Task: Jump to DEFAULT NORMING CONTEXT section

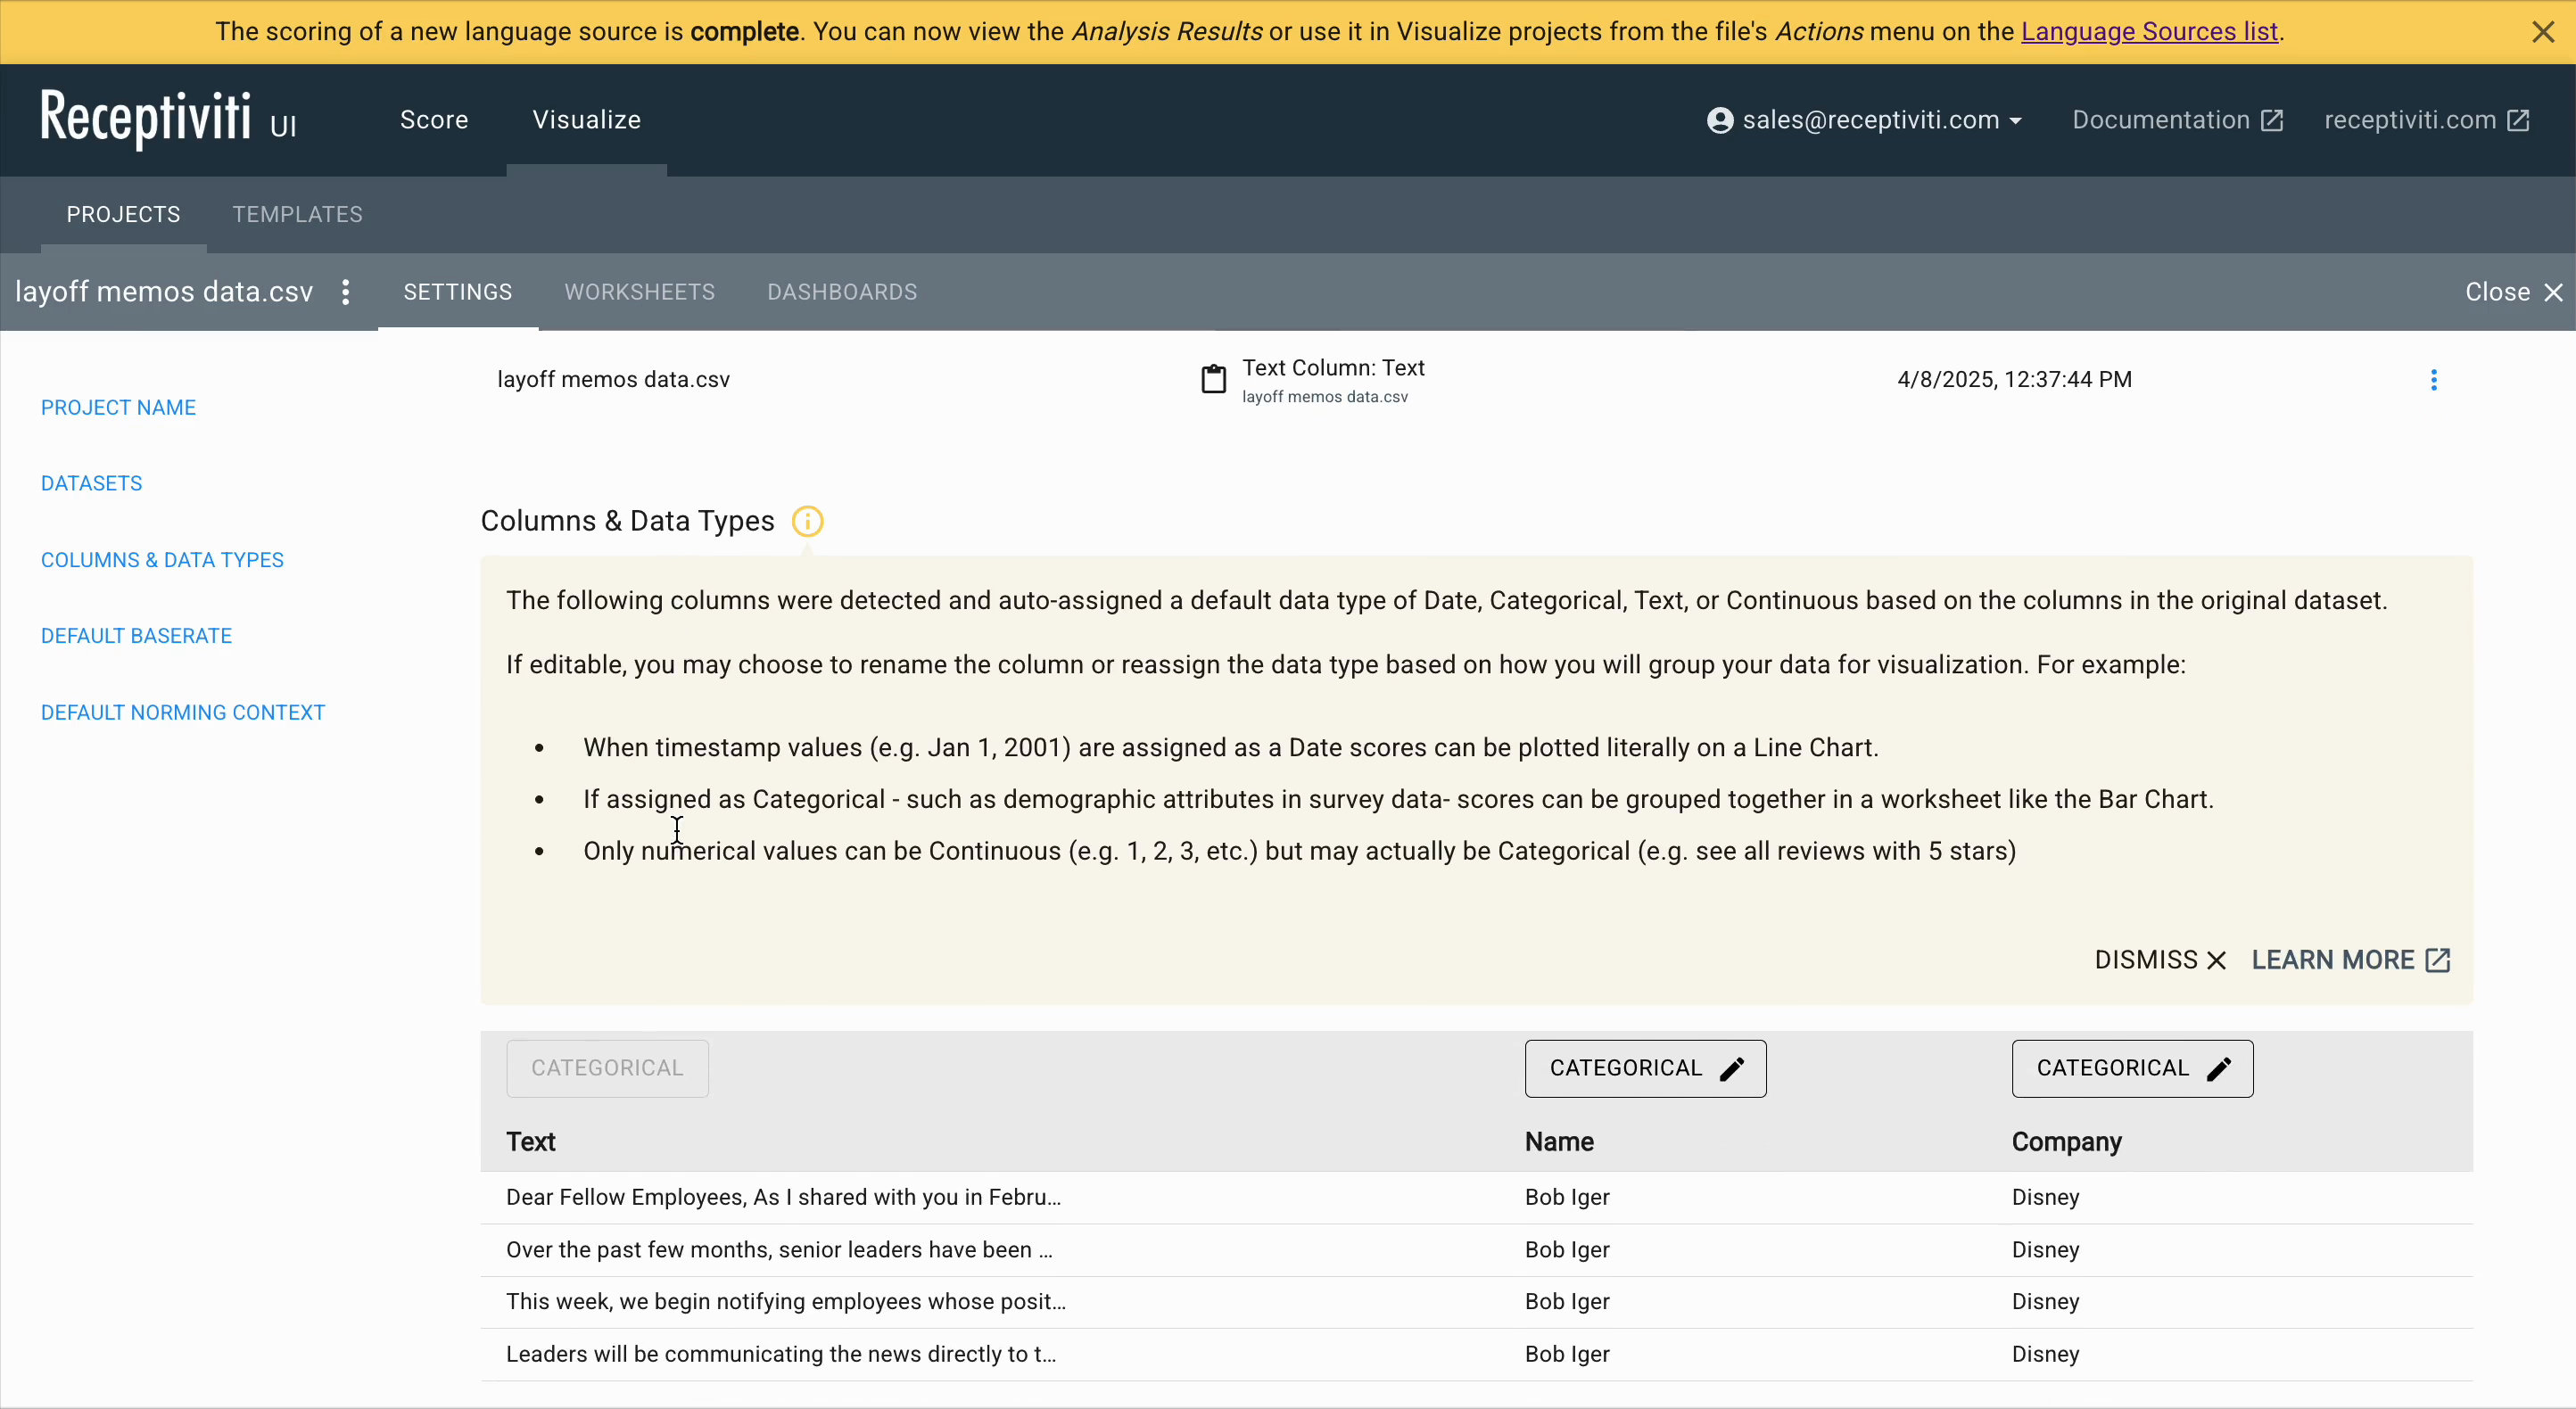Action: 183,712
